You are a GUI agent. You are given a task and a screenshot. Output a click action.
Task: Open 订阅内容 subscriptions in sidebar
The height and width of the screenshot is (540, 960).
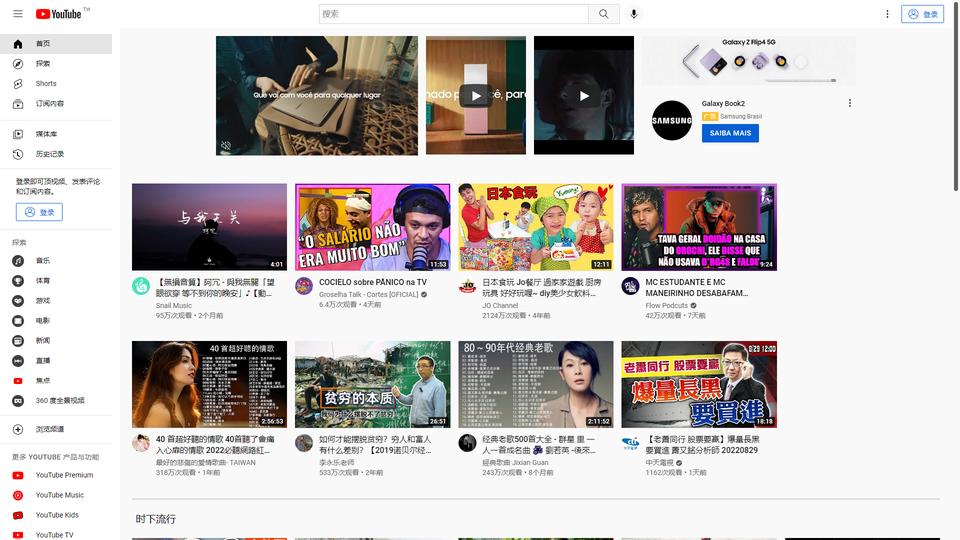56,104
